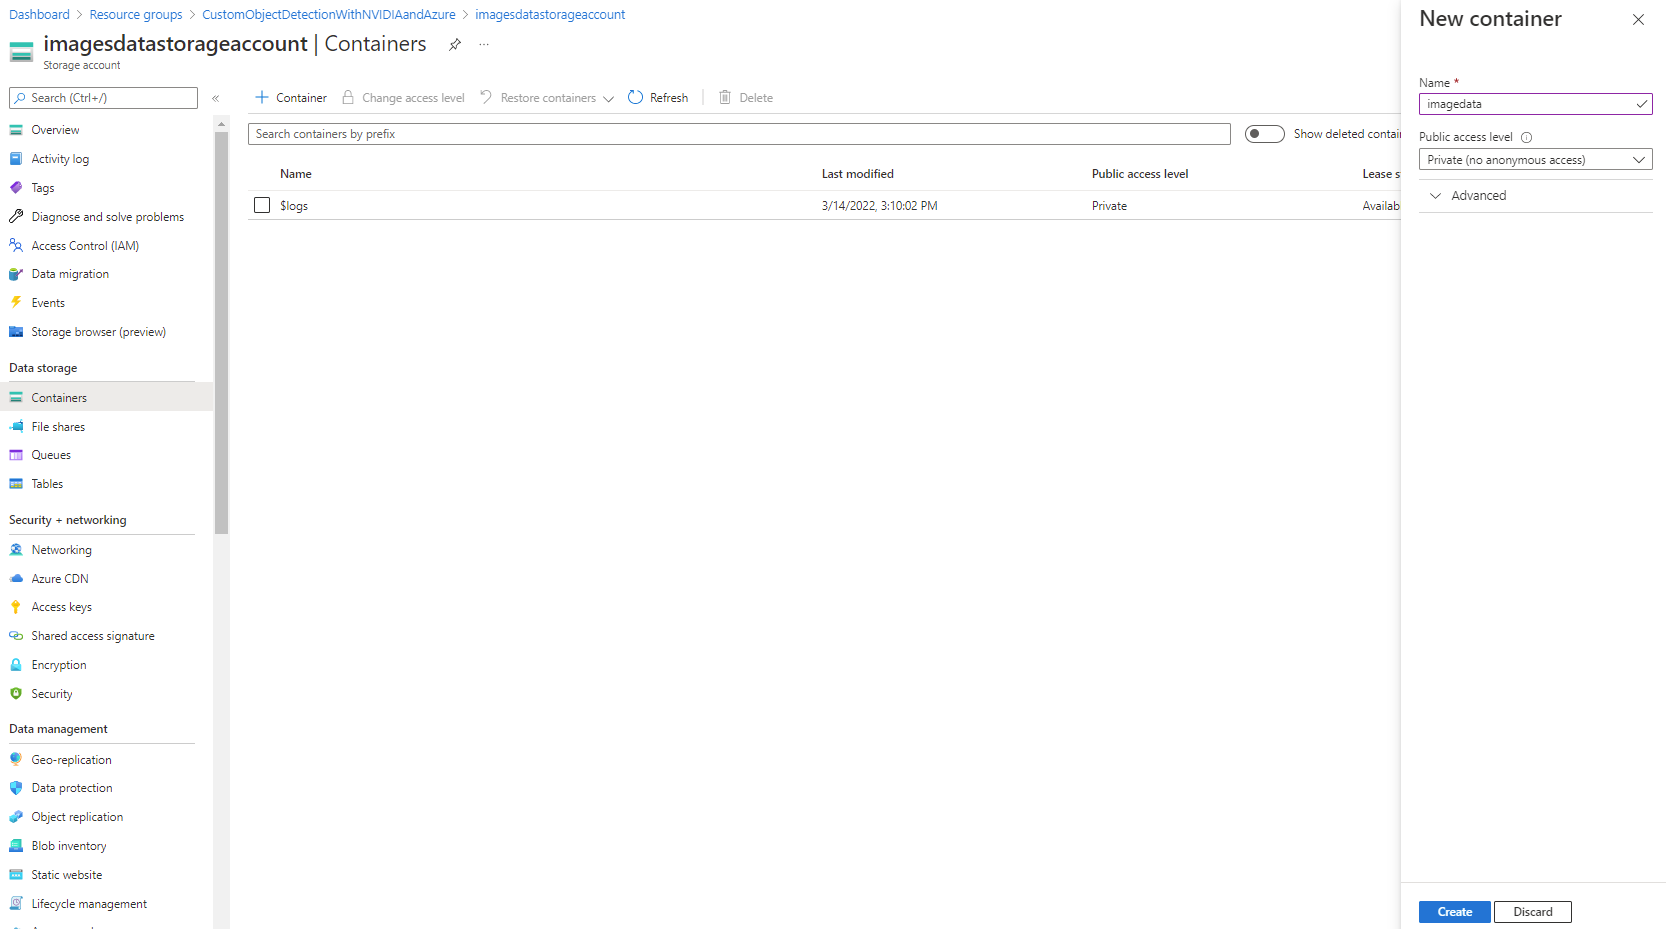This screenshot has width=1666, height=929.
Task: Click the Access keys key icon
Action: tap(16, 607)
